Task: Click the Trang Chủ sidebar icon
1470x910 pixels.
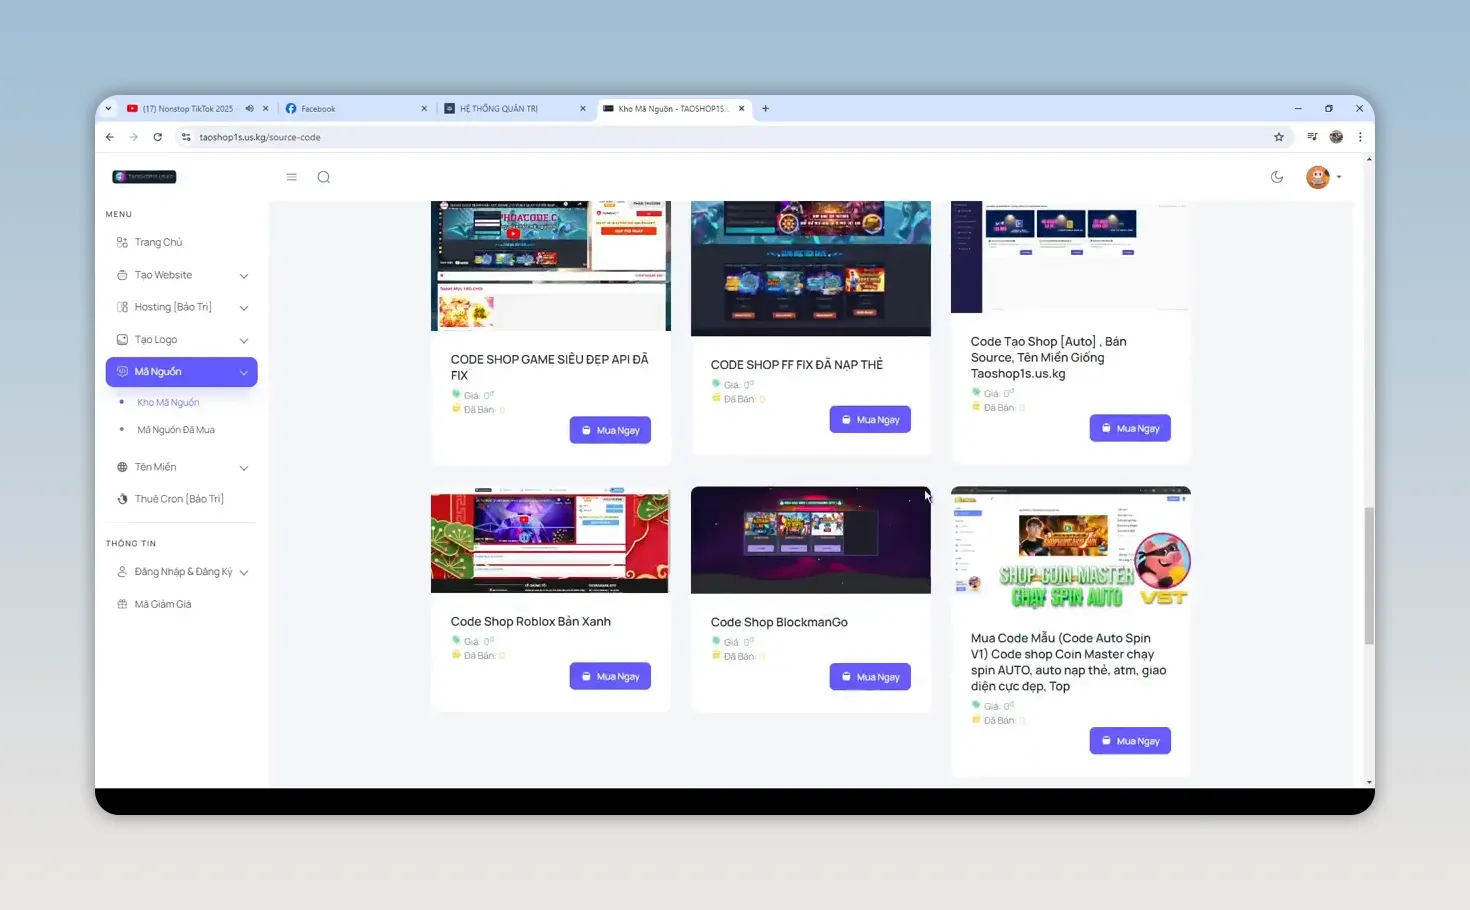Action: tap(122, 242)
